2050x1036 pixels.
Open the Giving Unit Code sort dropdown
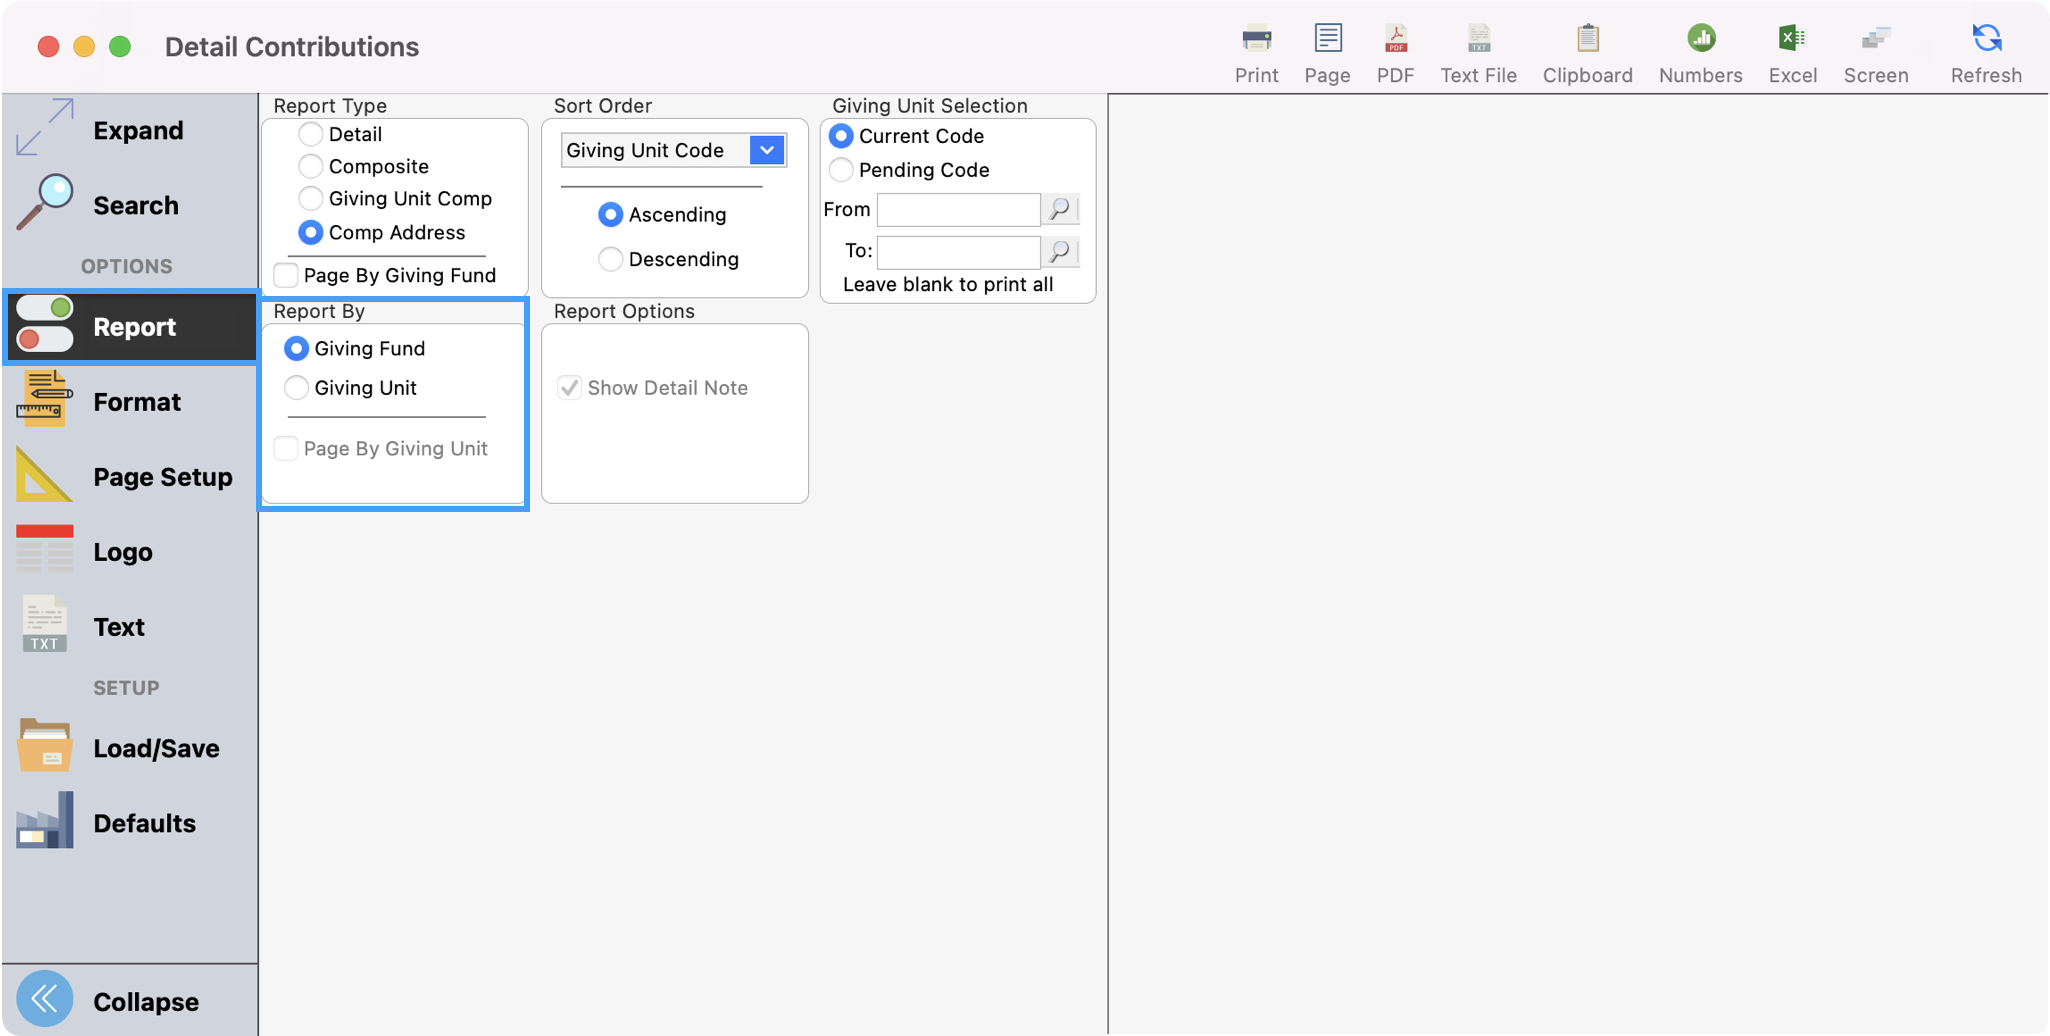coord(766,150)
